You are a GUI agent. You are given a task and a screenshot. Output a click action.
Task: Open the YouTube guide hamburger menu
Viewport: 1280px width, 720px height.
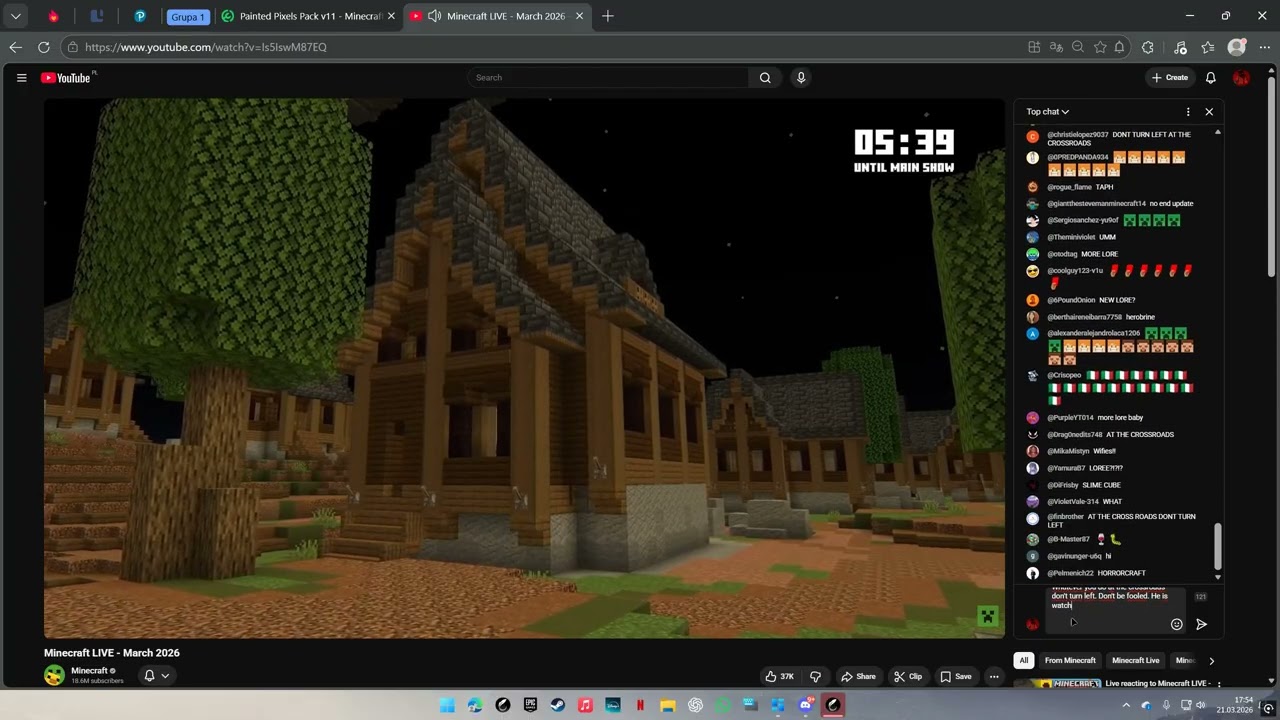click(21, 77)
